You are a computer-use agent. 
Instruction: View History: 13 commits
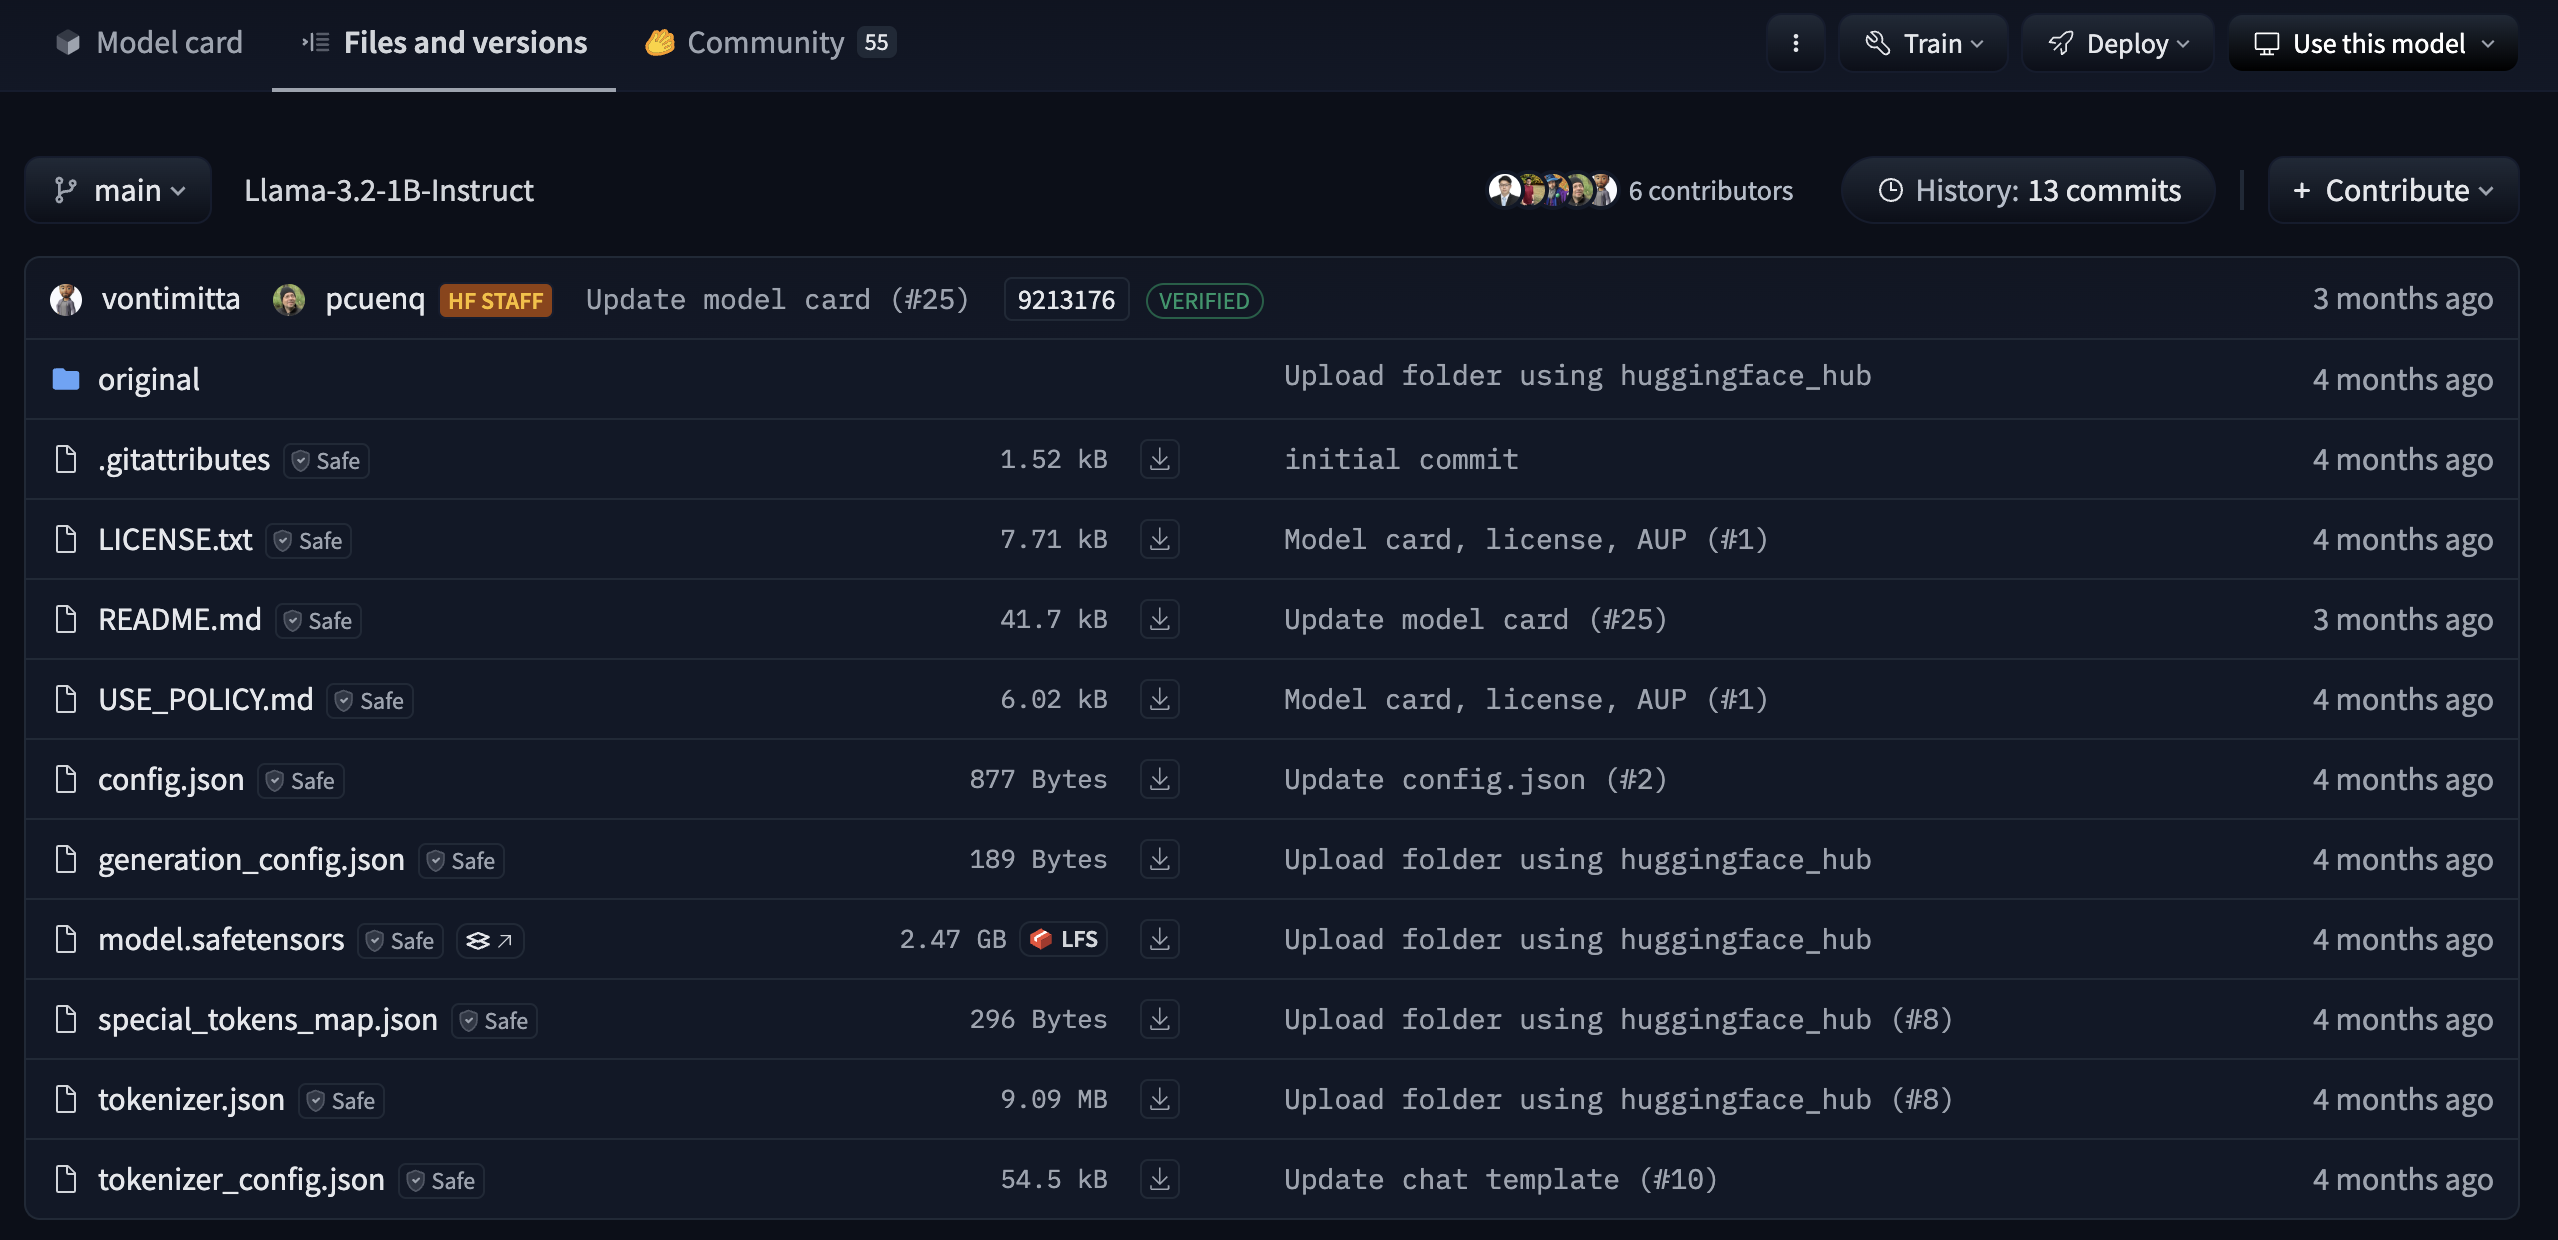tap(2028, 190)
